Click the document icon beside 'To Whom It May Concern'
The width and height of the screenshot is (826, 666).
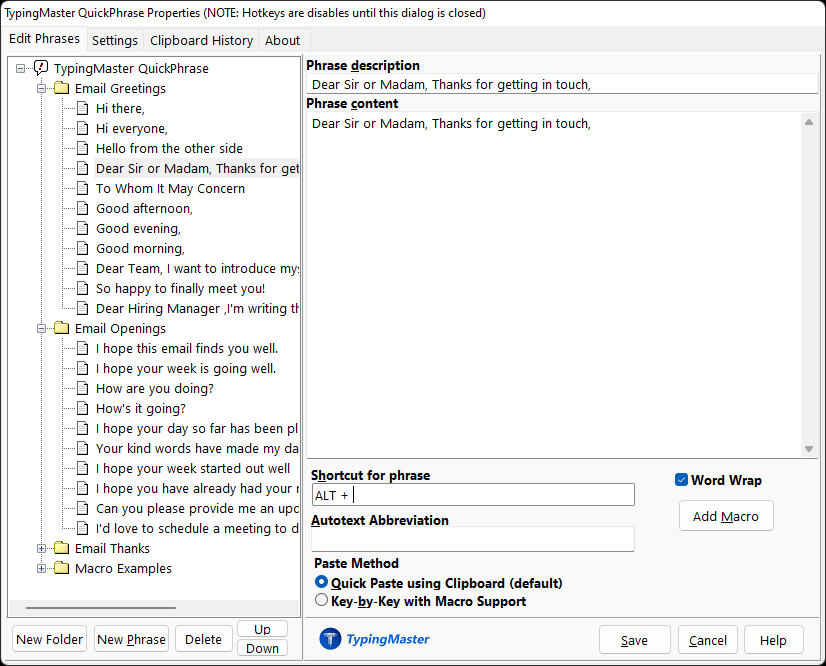[83, 188]
